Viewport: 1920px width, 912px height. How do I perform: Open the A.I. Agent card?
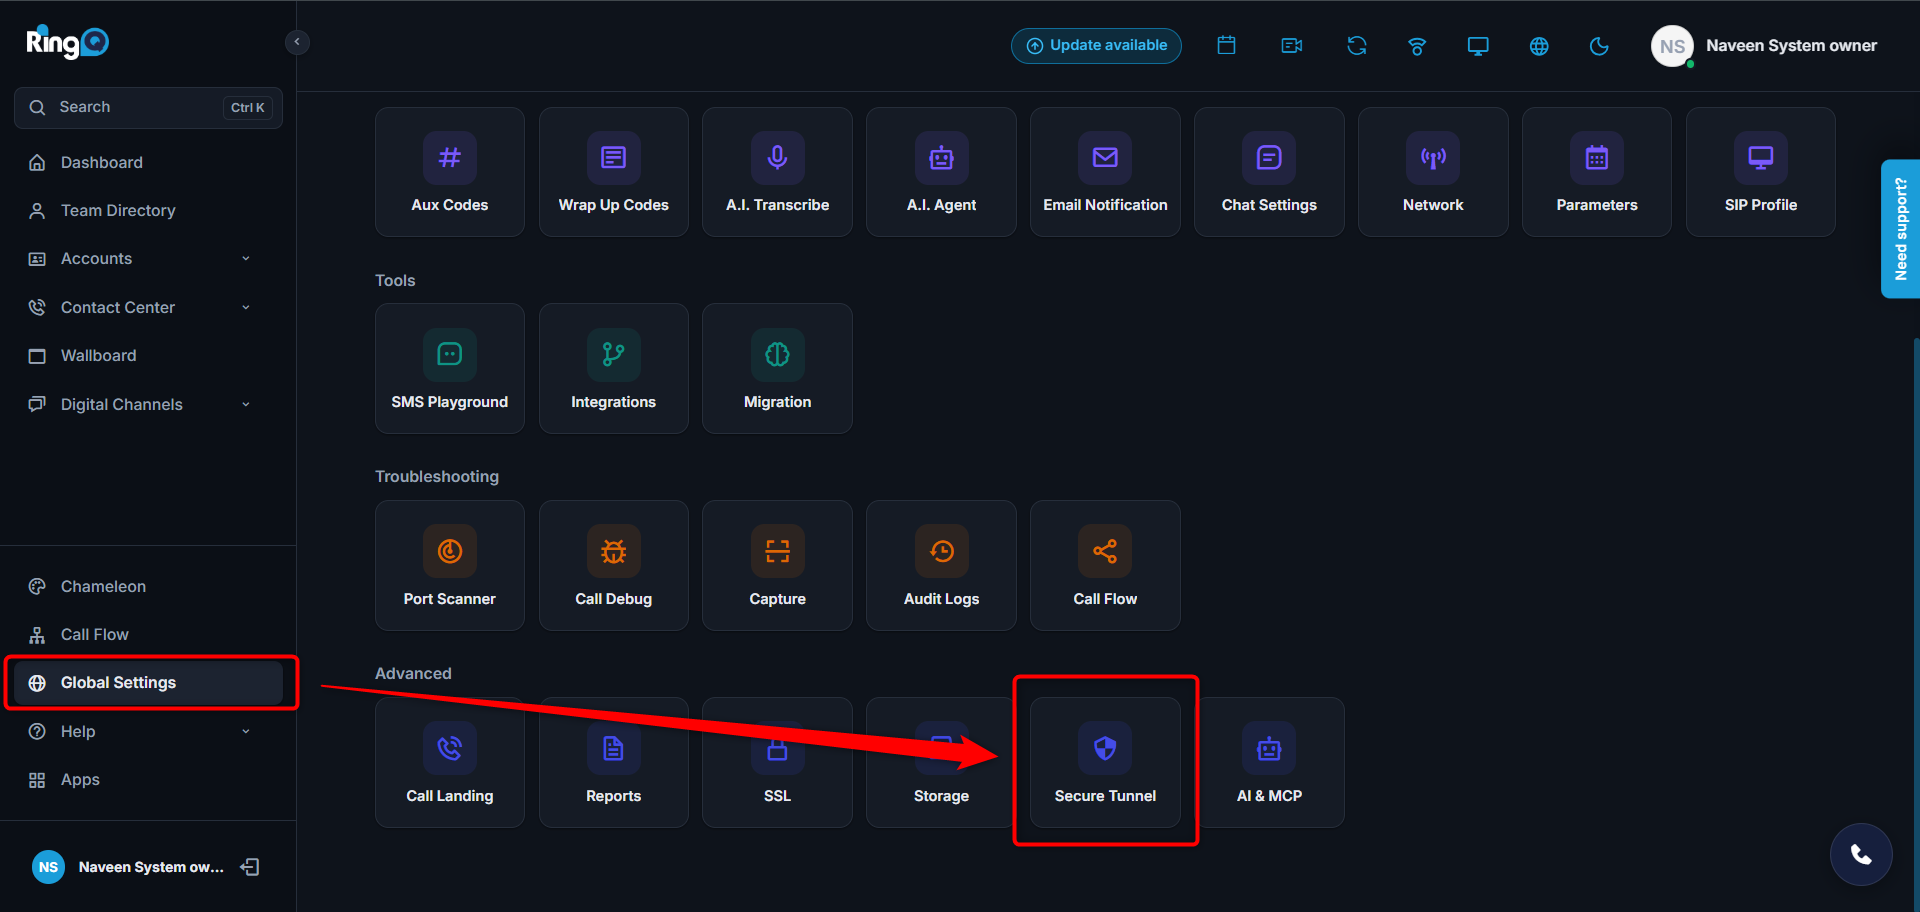941,172
